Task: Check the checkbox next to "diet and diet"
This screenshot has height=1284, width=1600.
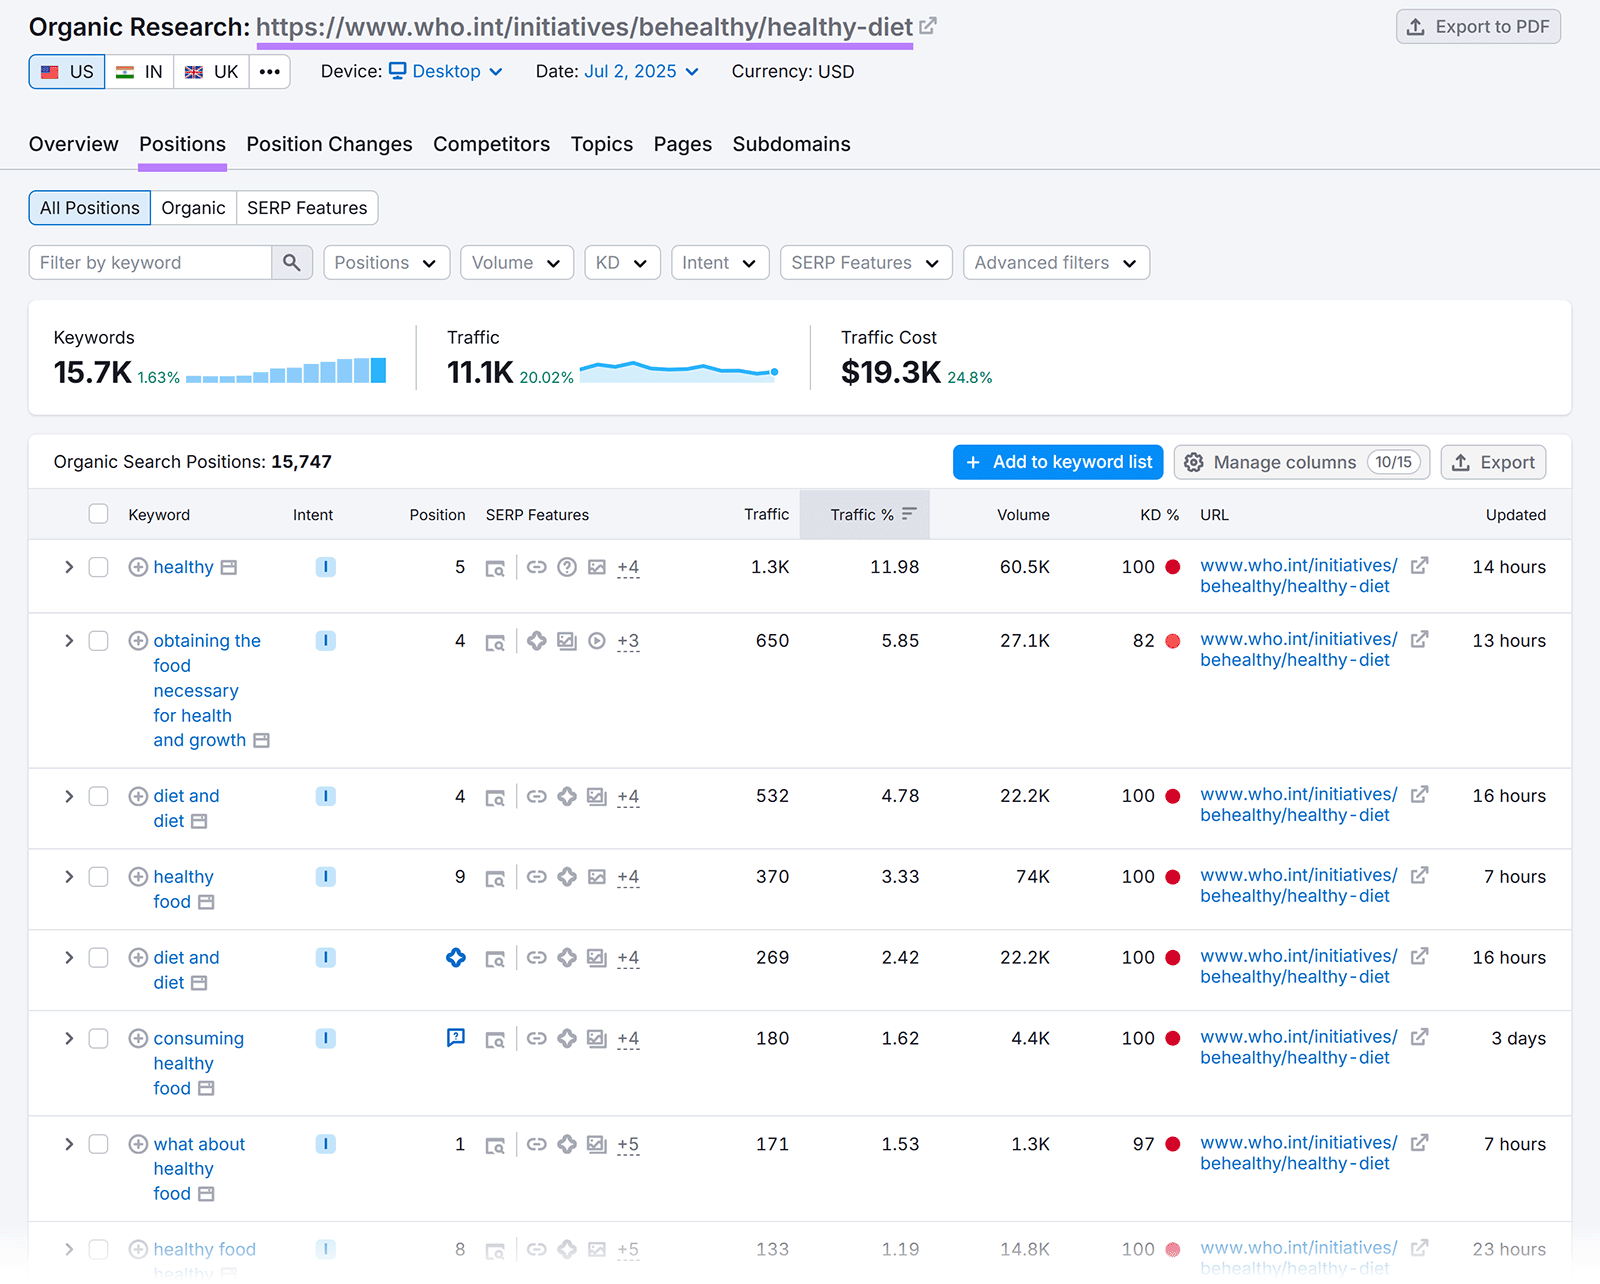Action: [x=98, y=796]
